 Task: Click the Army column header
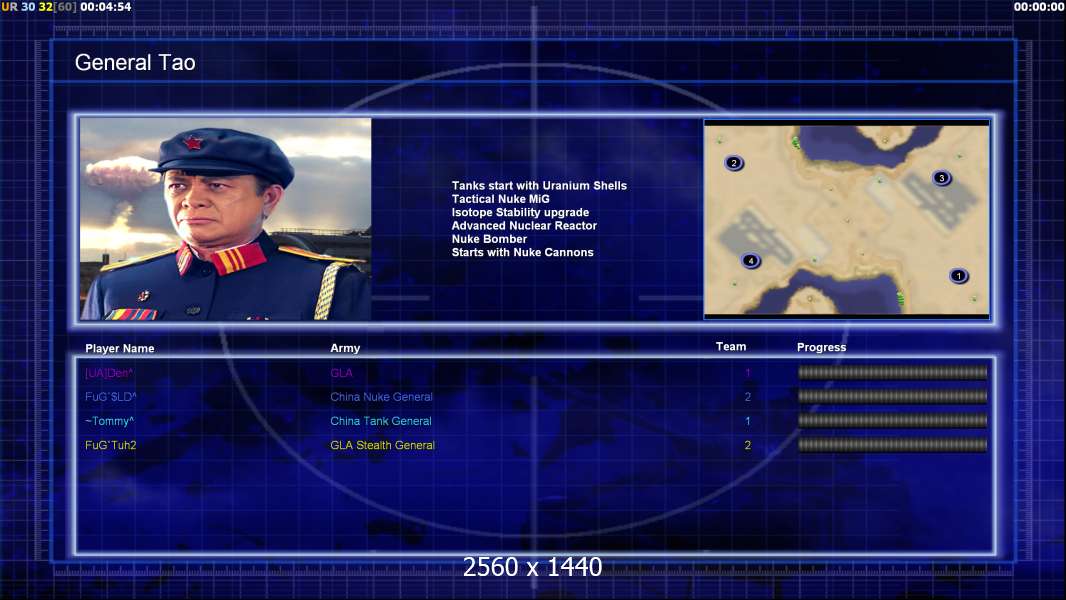(x=345, y=348)
